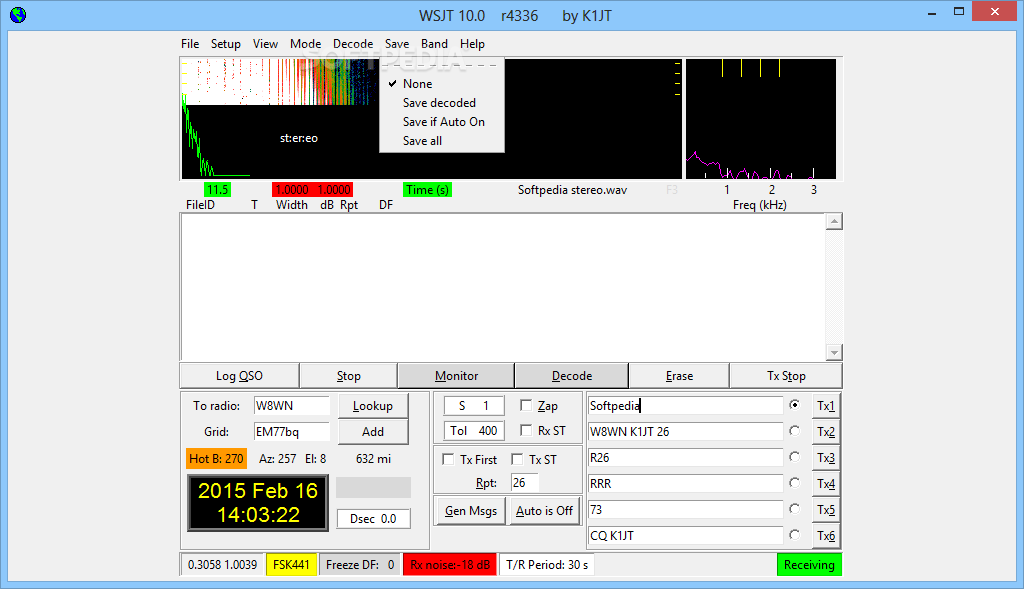Click the Hot B: 270 orange label

point(216,458)
